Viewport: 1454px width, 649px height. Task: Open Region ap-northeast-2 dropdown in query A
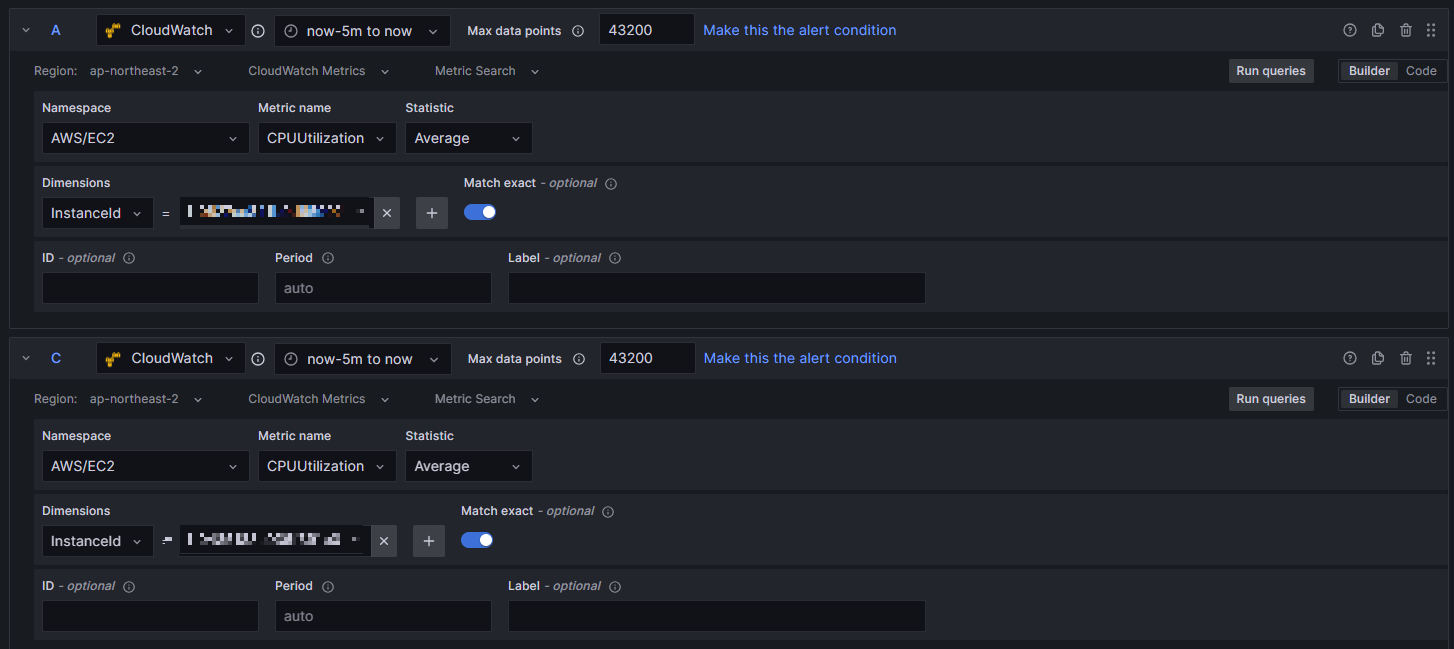tap(146, 71)
